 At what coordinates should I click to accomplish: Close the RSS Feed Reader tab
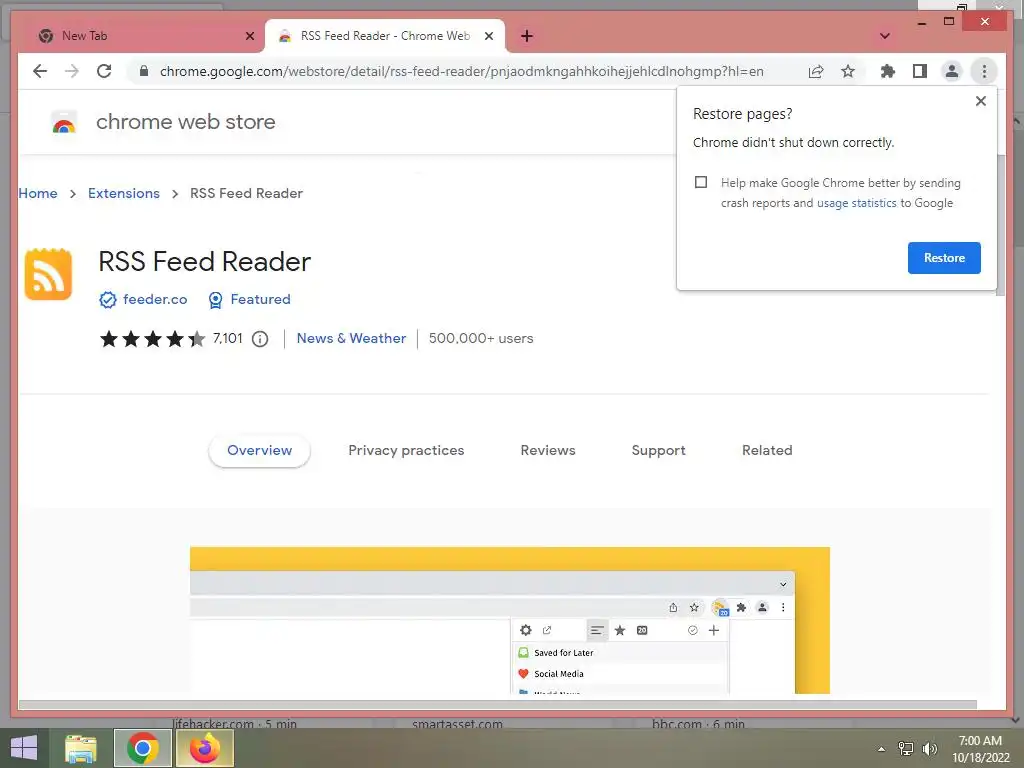pos(488,36)
